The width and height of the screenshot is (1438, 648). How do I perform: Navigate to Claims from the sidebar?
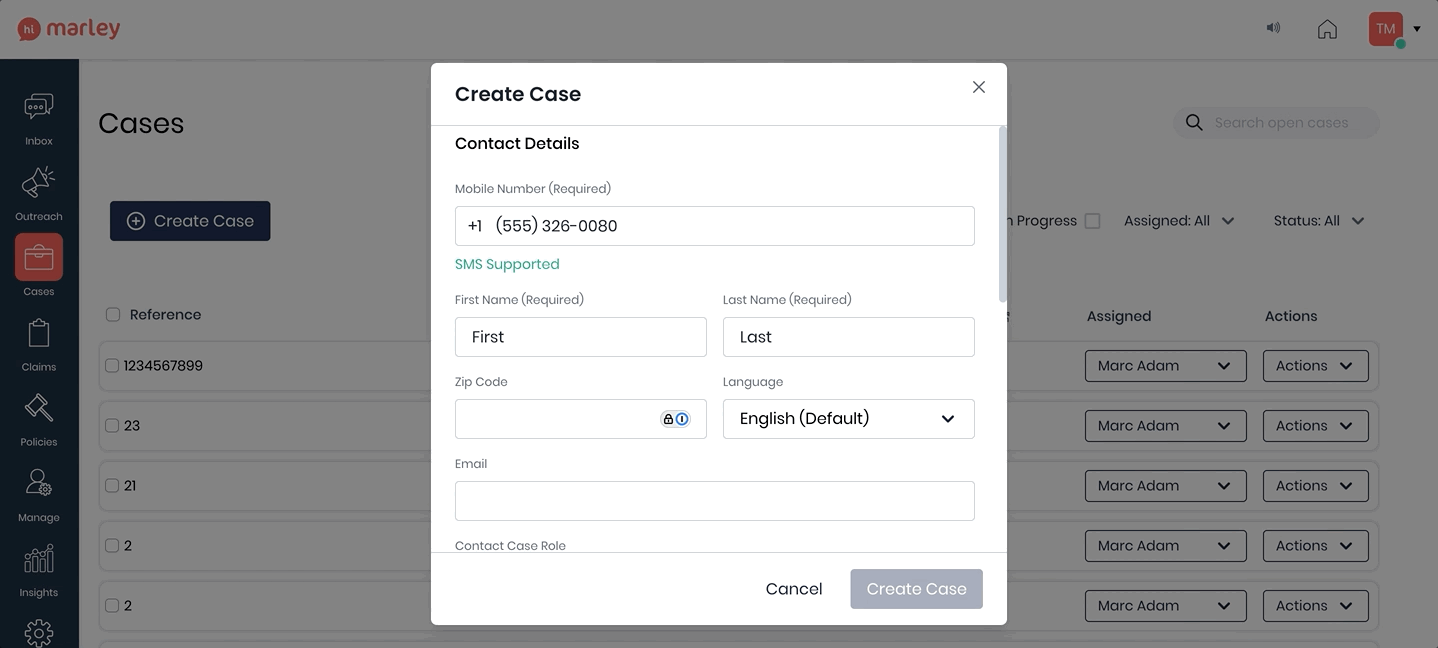(38, 340)
